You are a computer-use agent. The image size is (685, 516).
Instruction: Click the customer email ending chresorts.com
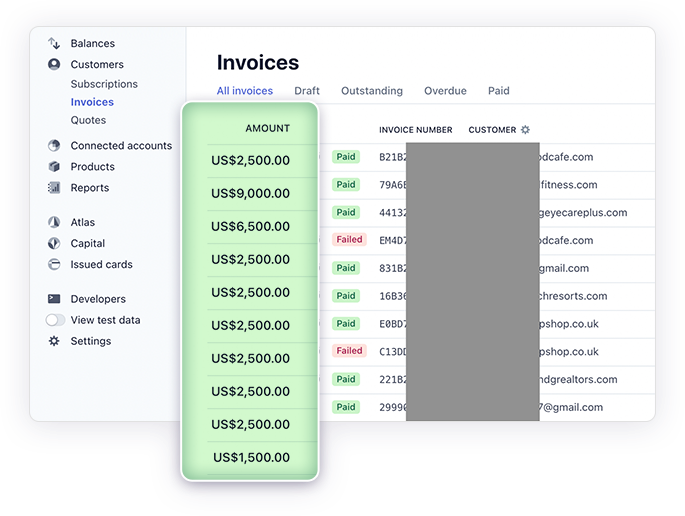[x=573, y=296]
